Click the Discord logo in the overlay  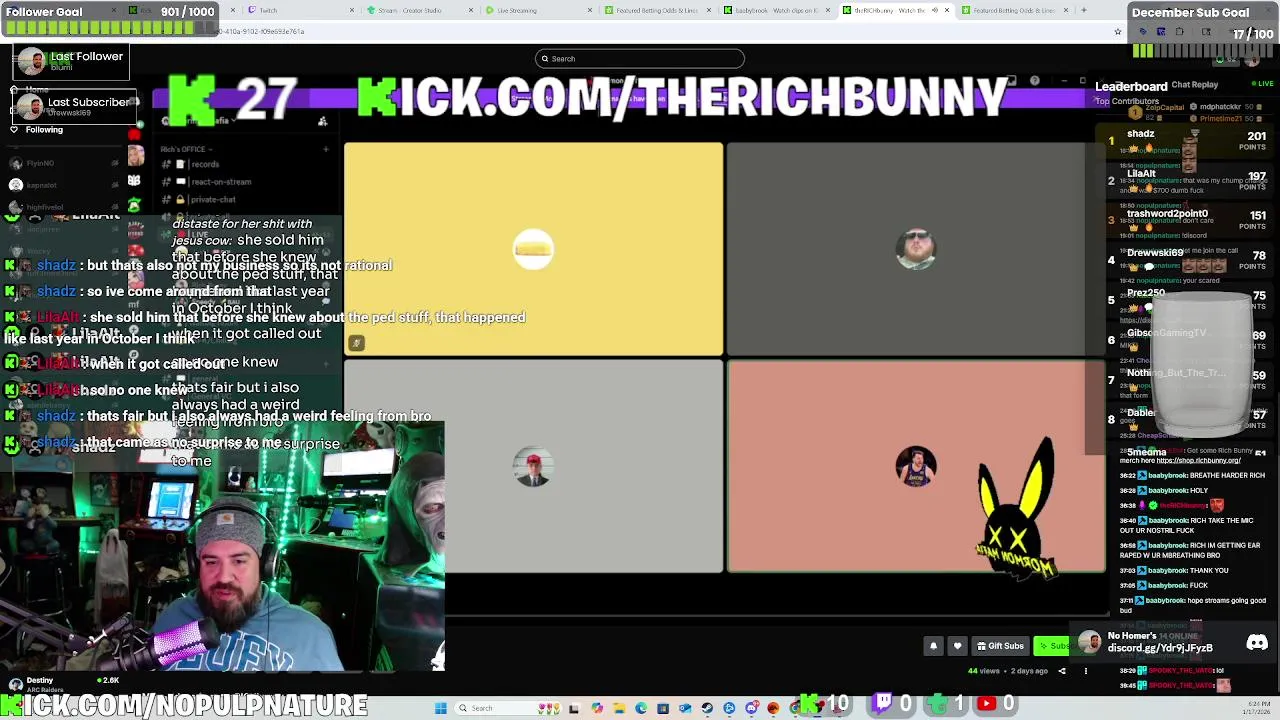(1257, 643)
